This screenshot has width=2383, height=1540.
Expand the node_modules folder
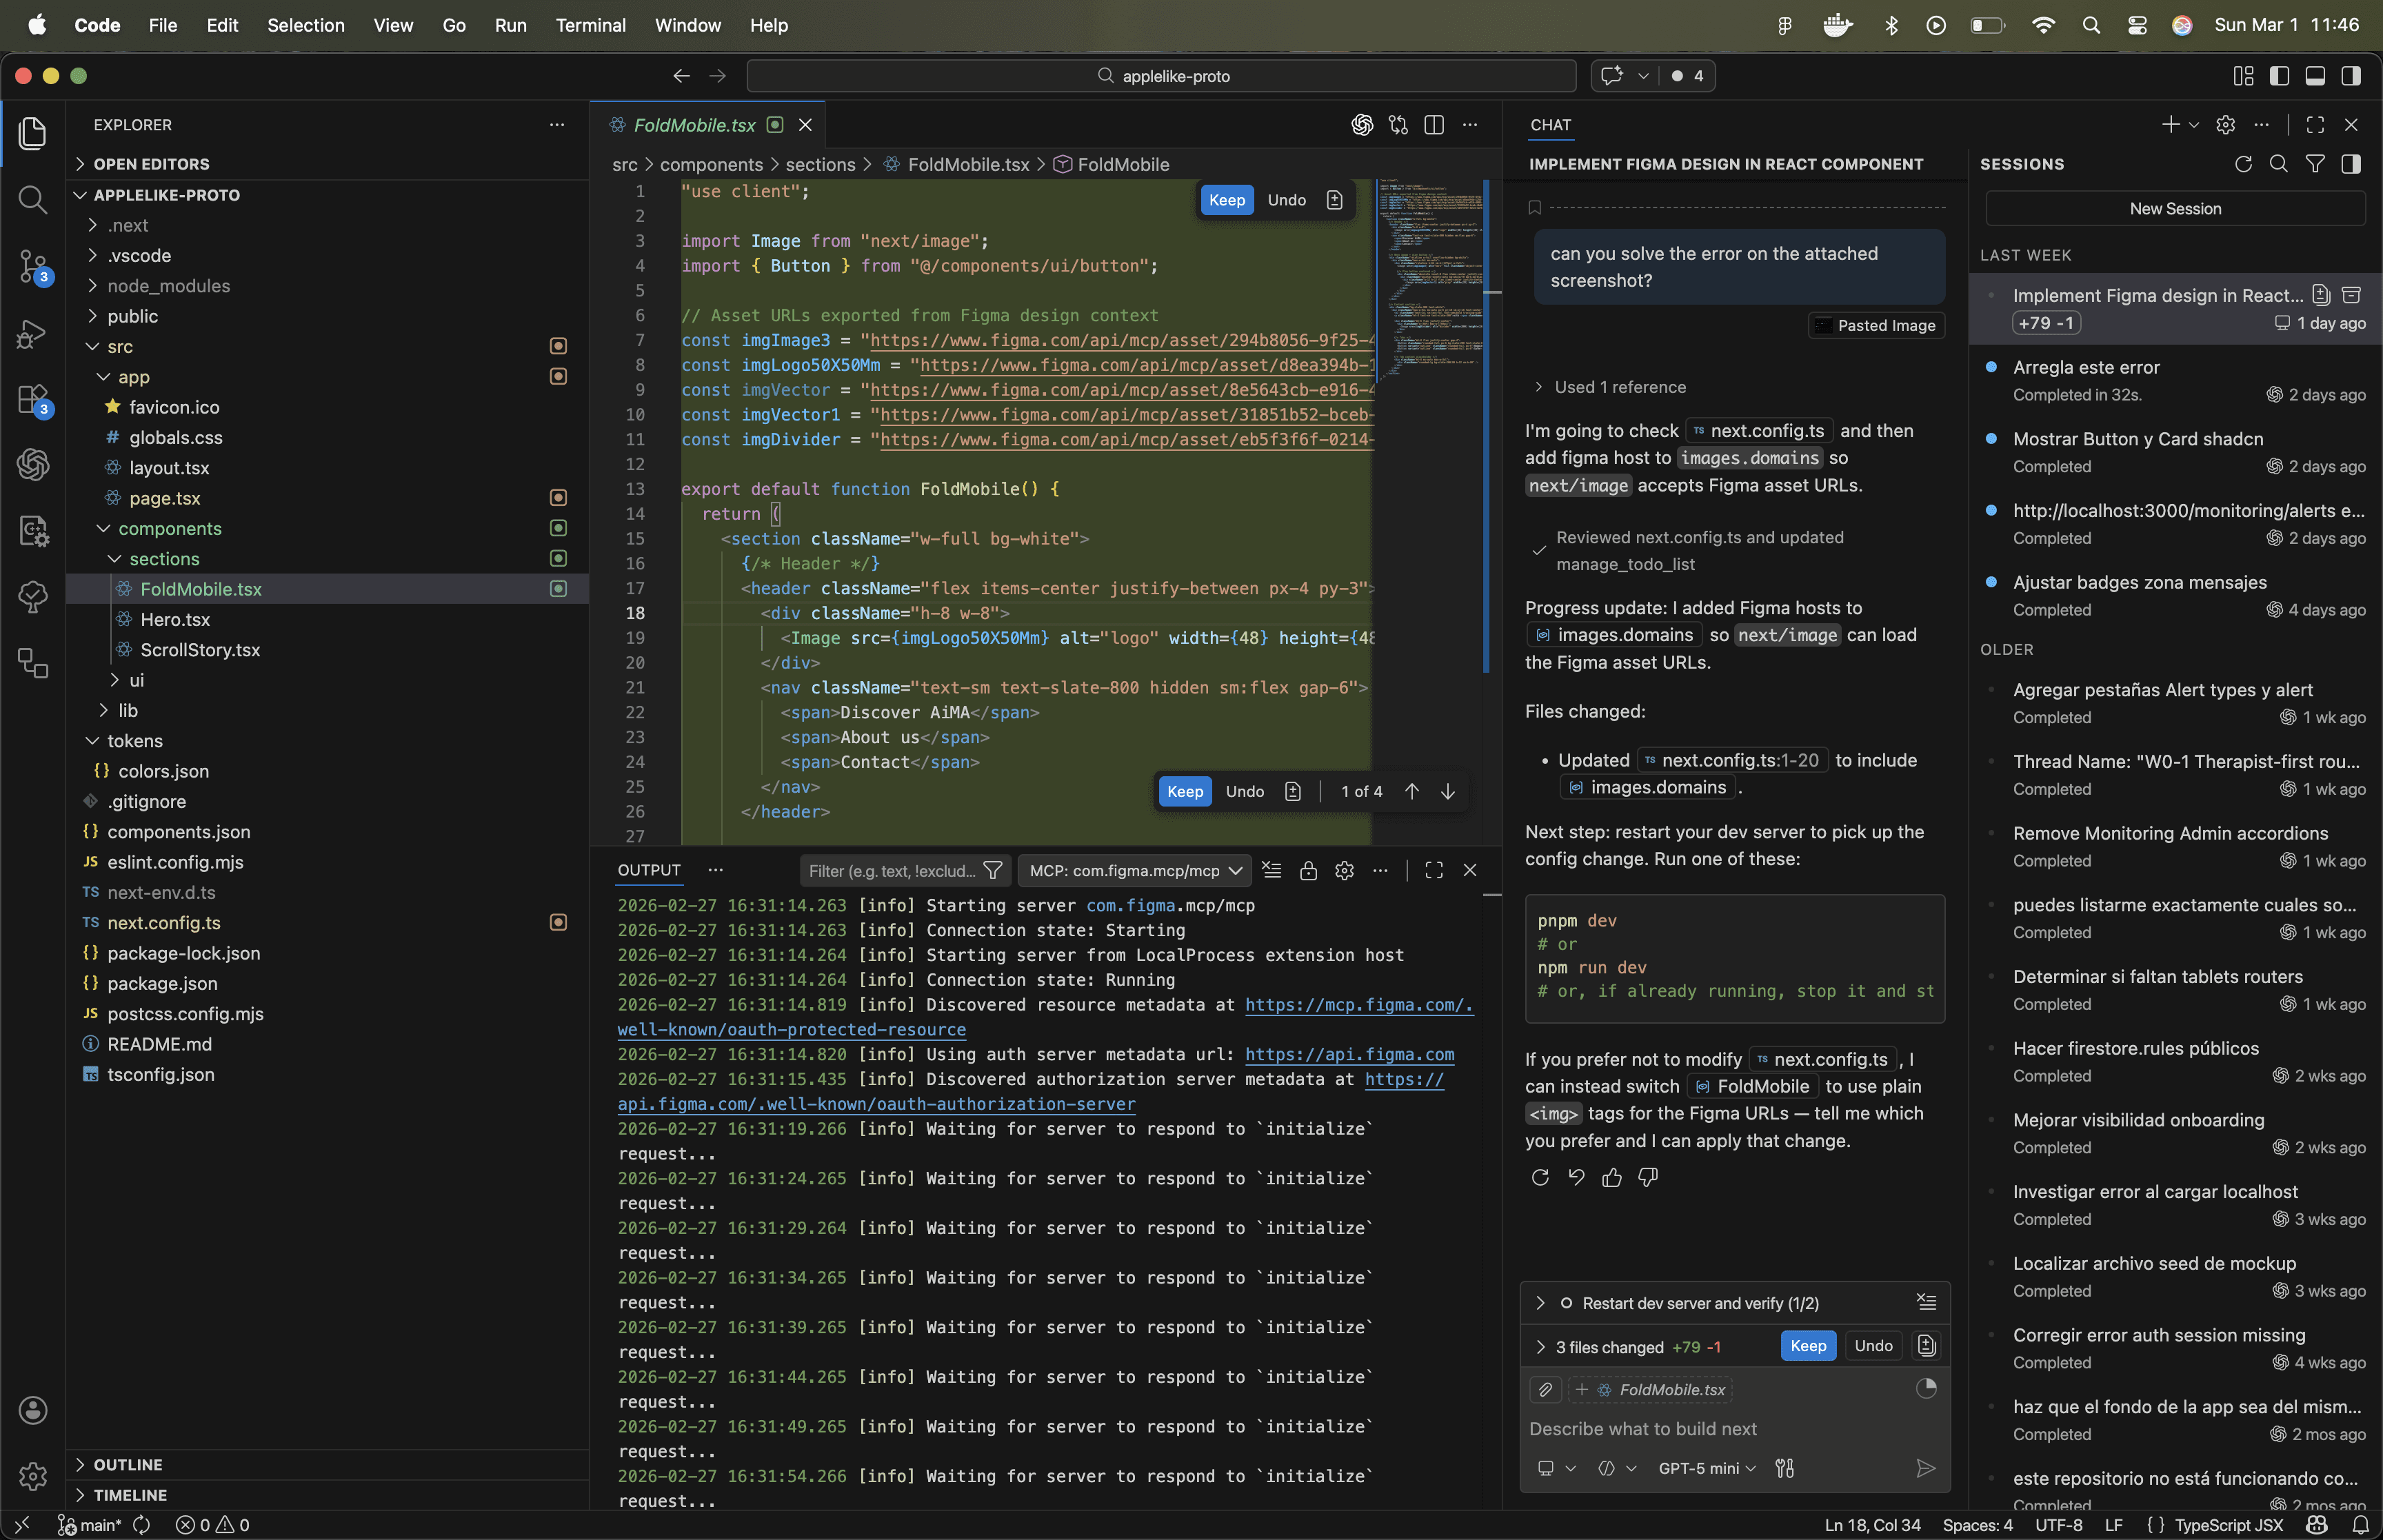(x=168, y=286)
